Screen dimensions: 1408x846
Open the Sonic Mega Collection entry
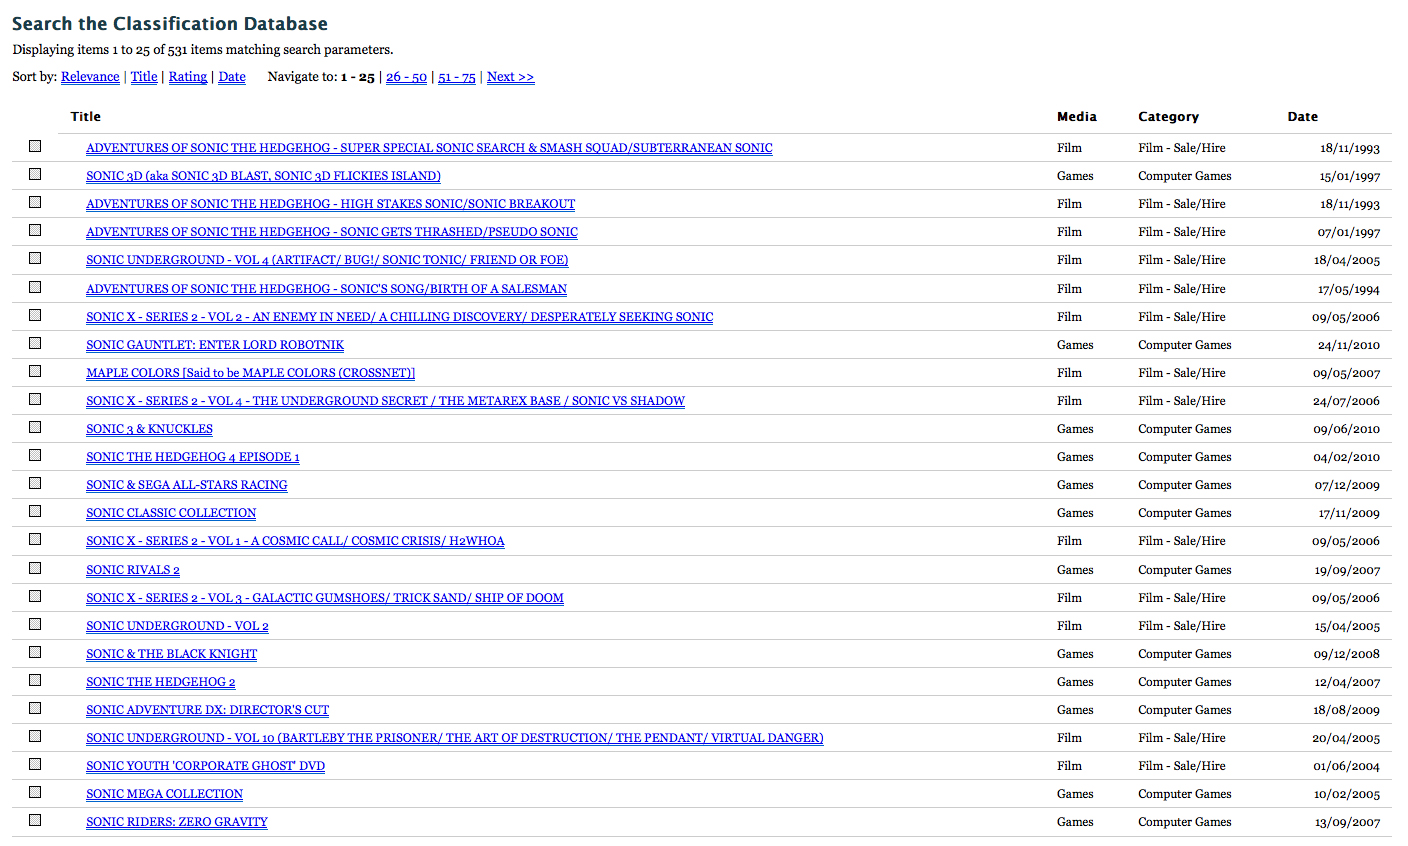[x=164, y=794]
